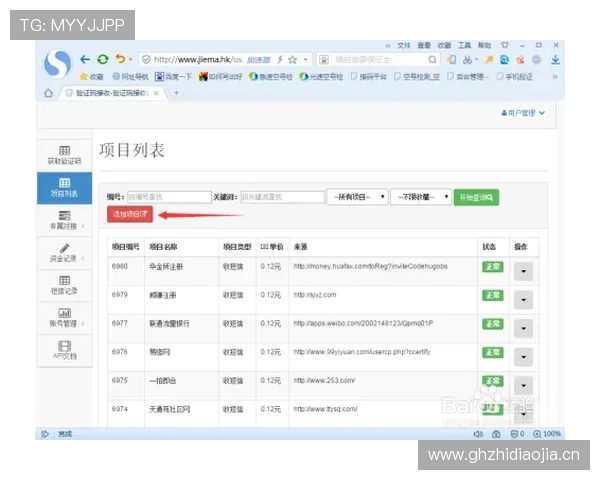Open action dropdown for project 6980
This screenshot has width=600, height=480.
(x=523, y=271)
